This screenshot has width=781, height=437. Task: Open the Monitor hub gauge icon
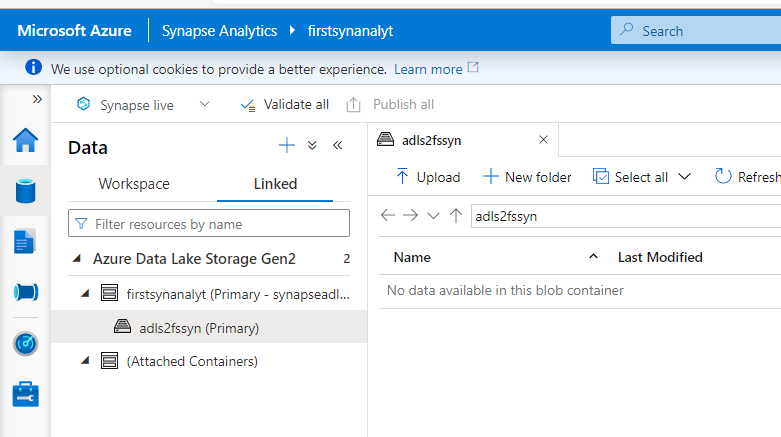tap(25, 343)
